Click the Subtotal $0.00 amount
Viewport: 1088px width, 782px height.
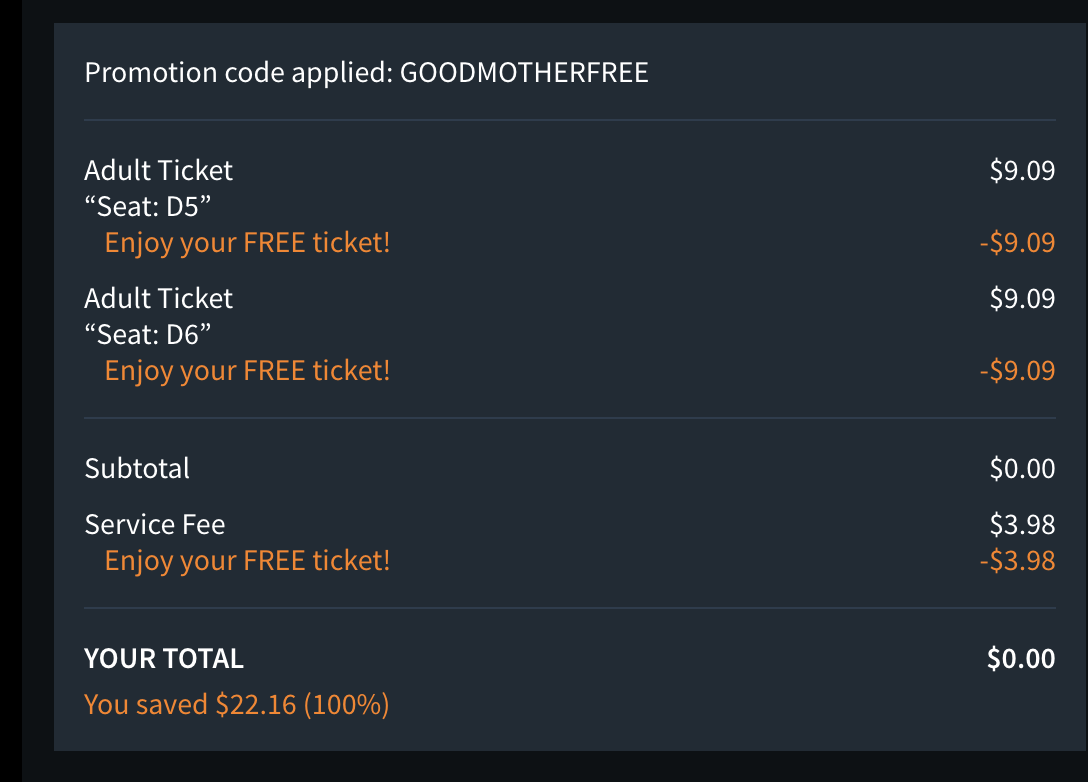[1022, 468]
